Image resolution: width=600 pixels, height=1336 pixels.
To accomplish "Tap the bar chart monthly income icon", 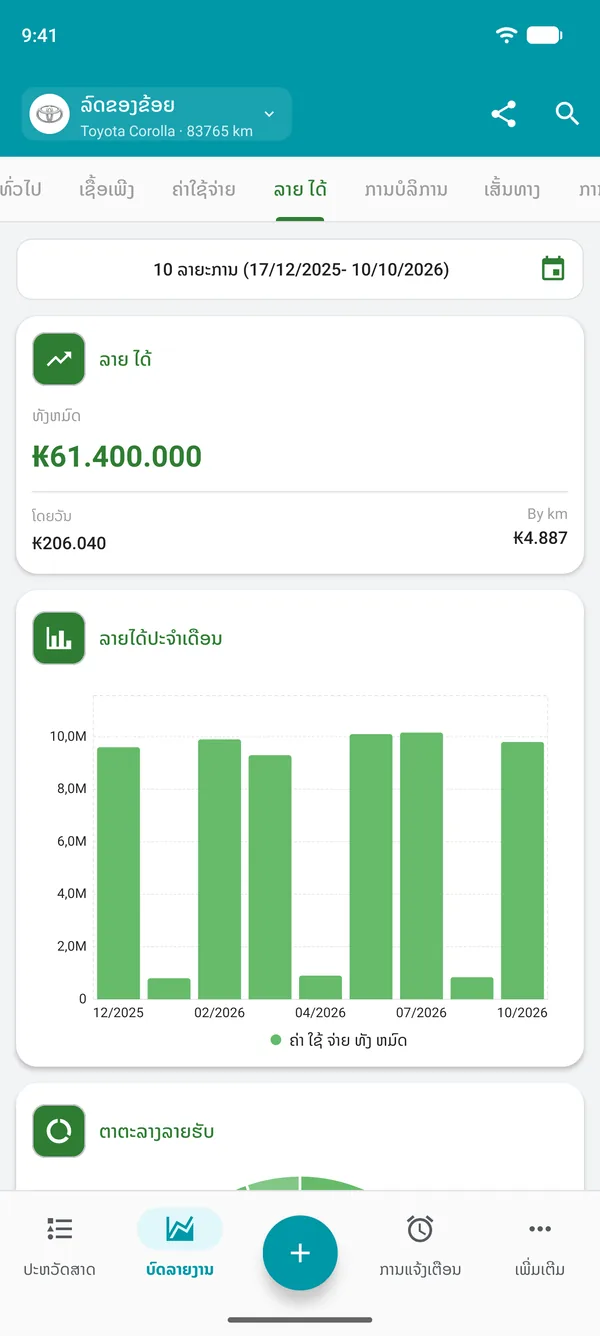I will [x=59, y=638].
